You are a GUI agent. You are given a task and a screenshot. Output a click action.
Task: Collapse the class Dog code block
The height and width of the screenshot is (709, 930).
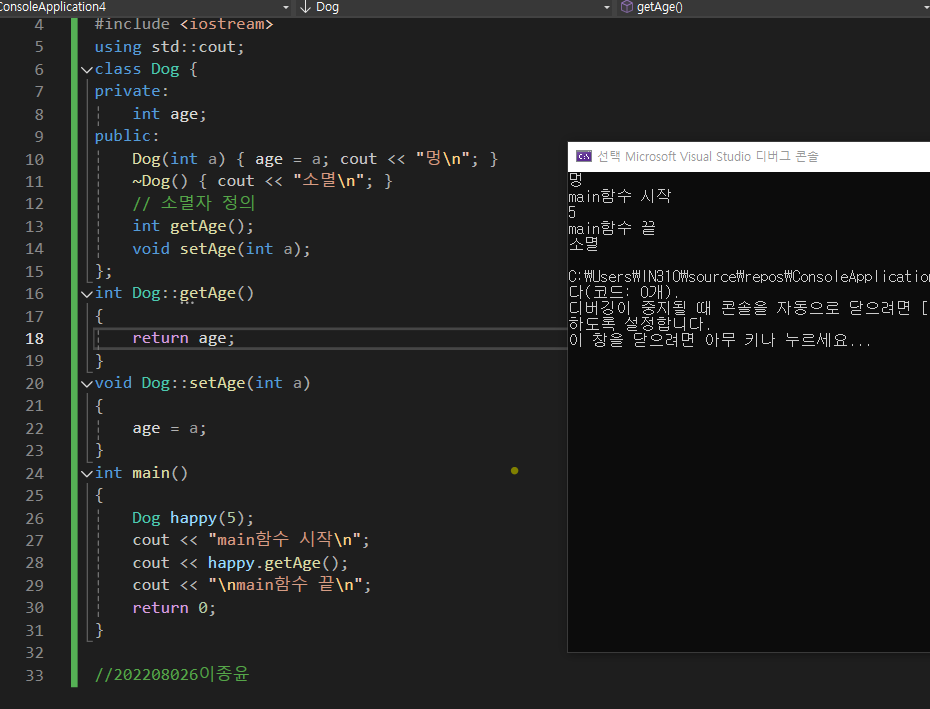87,69
